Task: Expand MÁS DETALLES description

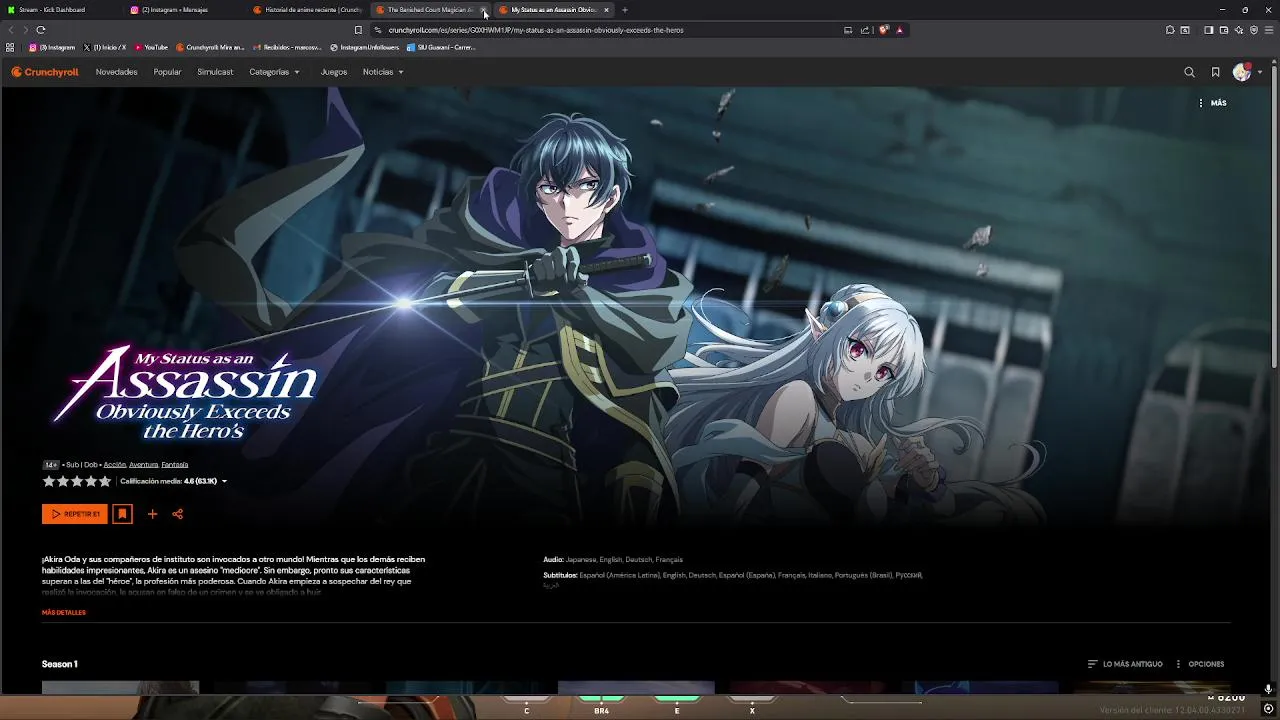Action: point(64,612)
